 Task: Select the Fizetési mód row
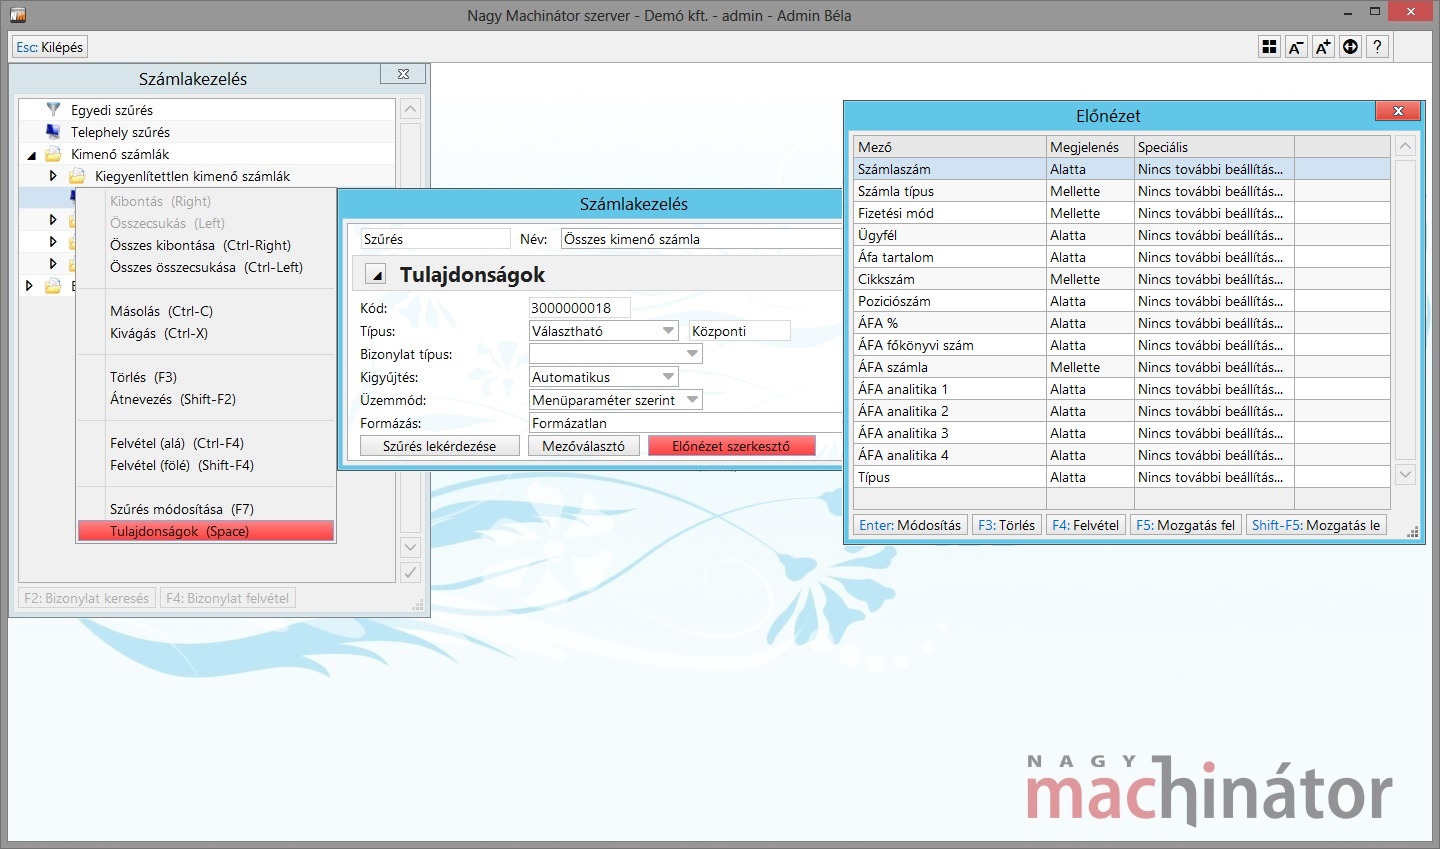pyautogui.click(x=1122, y=213)
